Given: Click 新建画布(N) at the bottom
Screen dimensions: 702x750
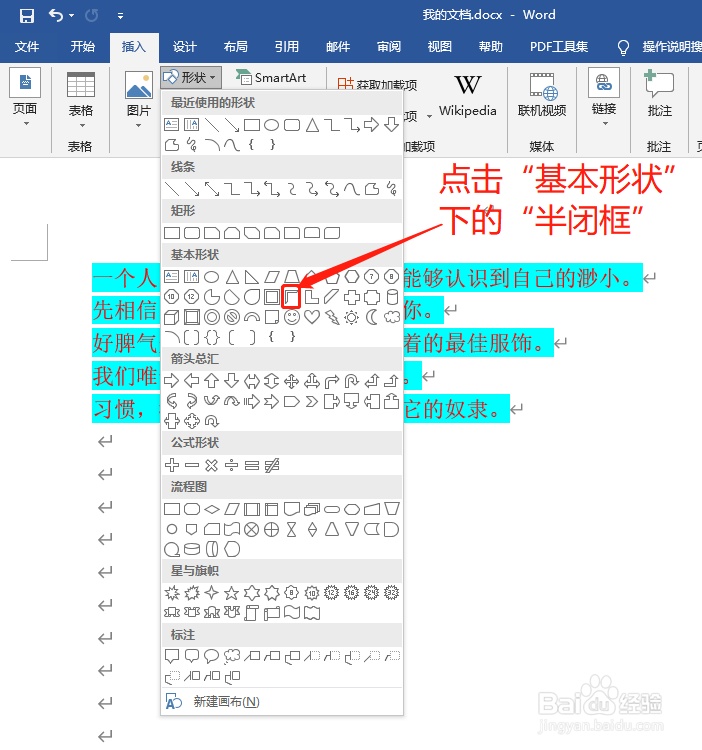Looking at the screenshot, I should tap(226, 702).
